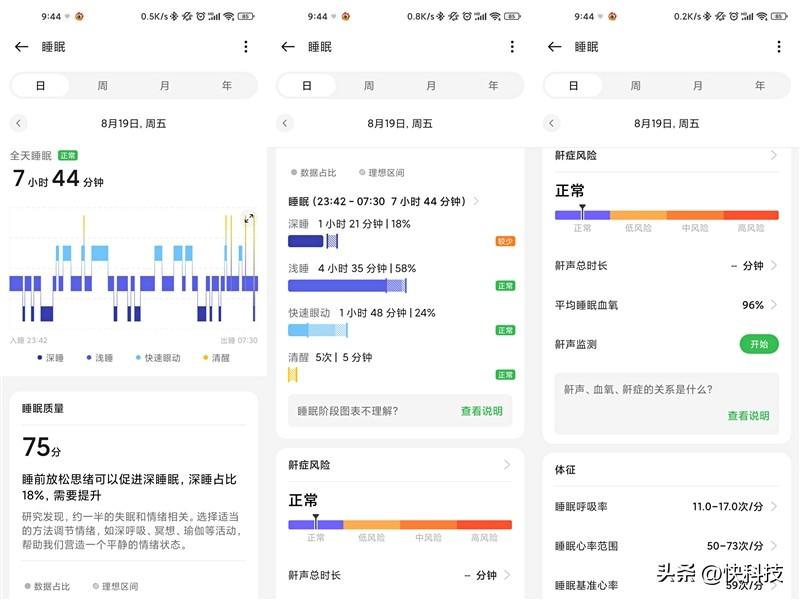Switch to 月 tab on the middle screen
800x600 pixels.
431,86
